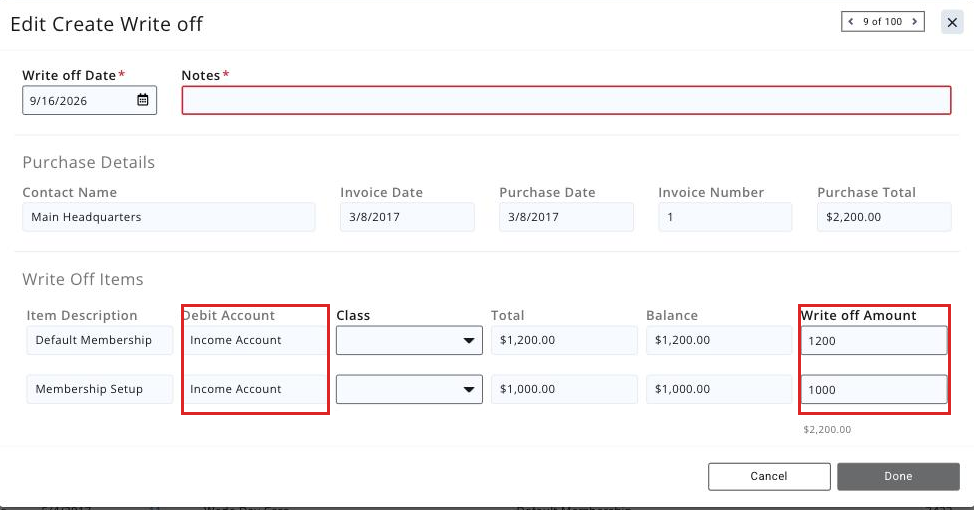Viewport: 974px width, 510px height.
Task: Click the Balance $1,000.00 field
Action: pyautogui.click(x=719, y=389)
